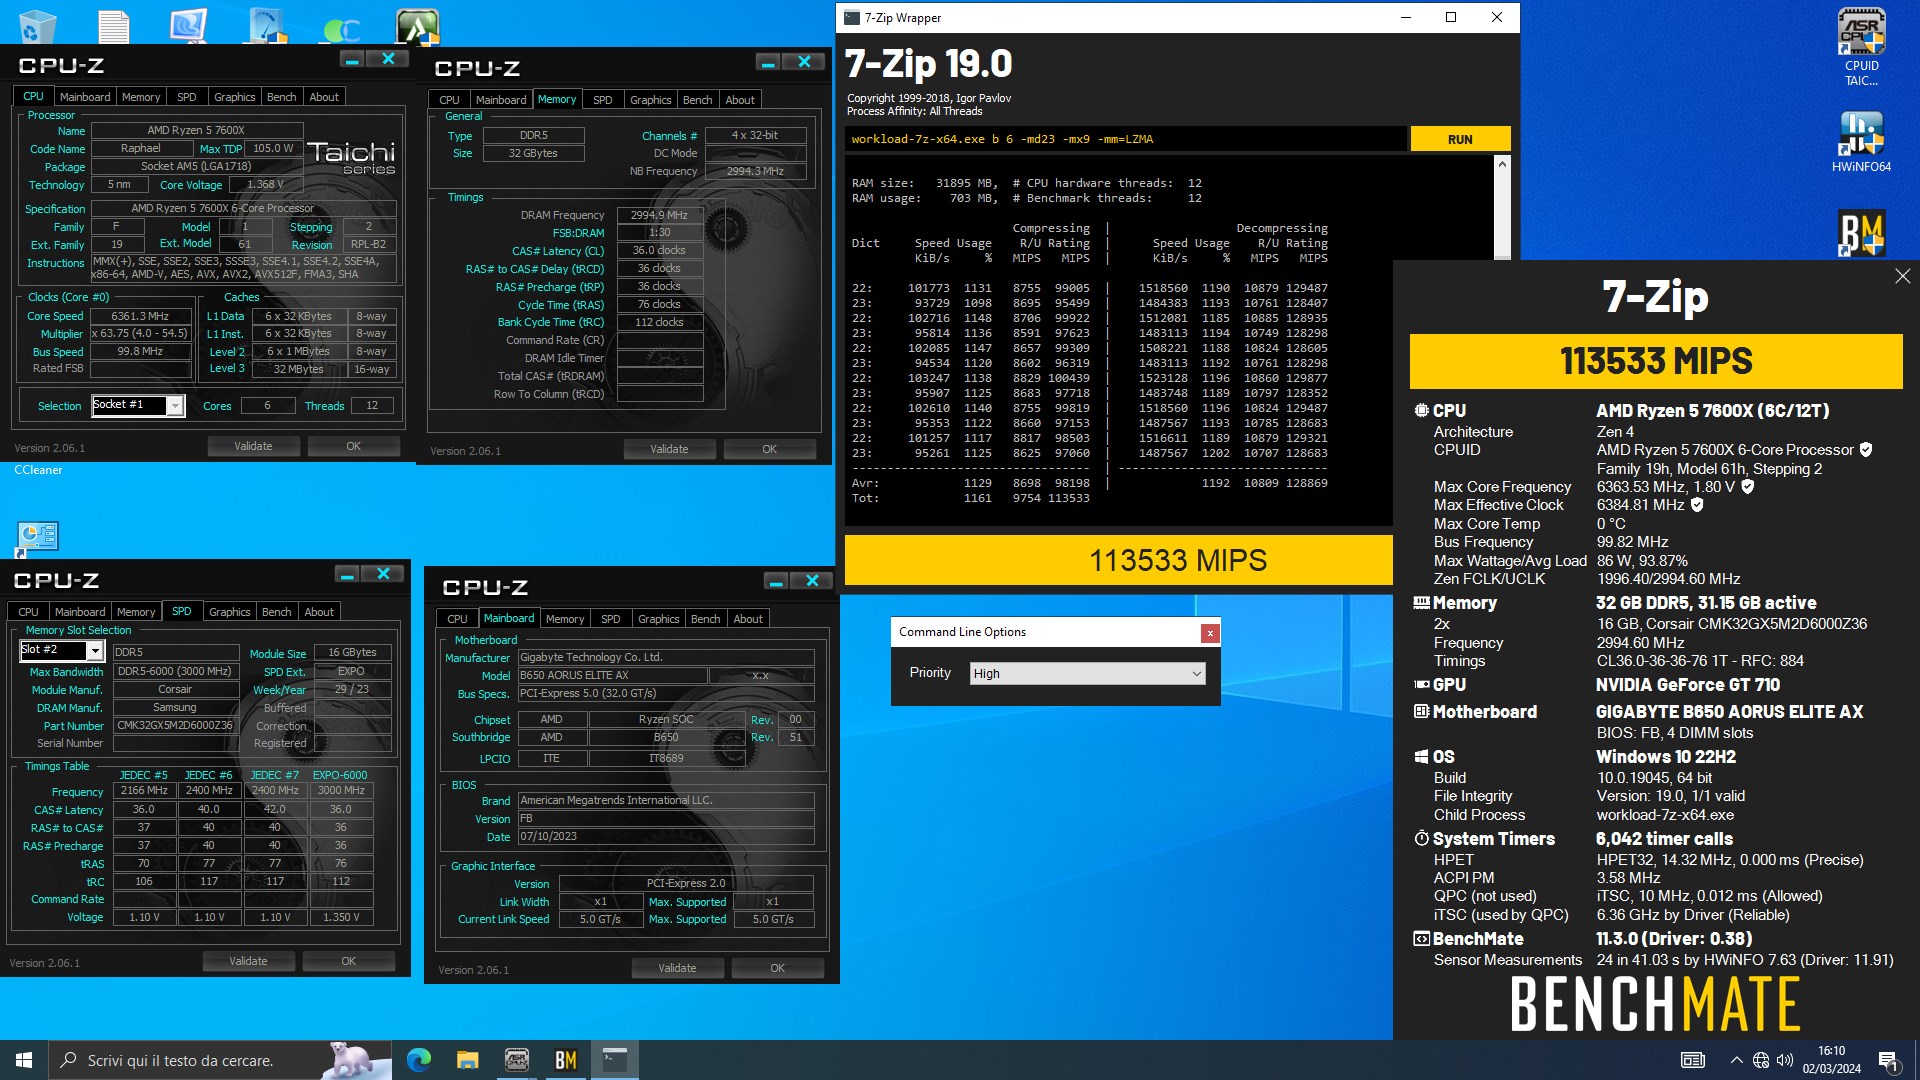Open the BenchMate desktop shortcut icon
The width and height of the screenshot is (1920, 1080).
point(1861,233)
